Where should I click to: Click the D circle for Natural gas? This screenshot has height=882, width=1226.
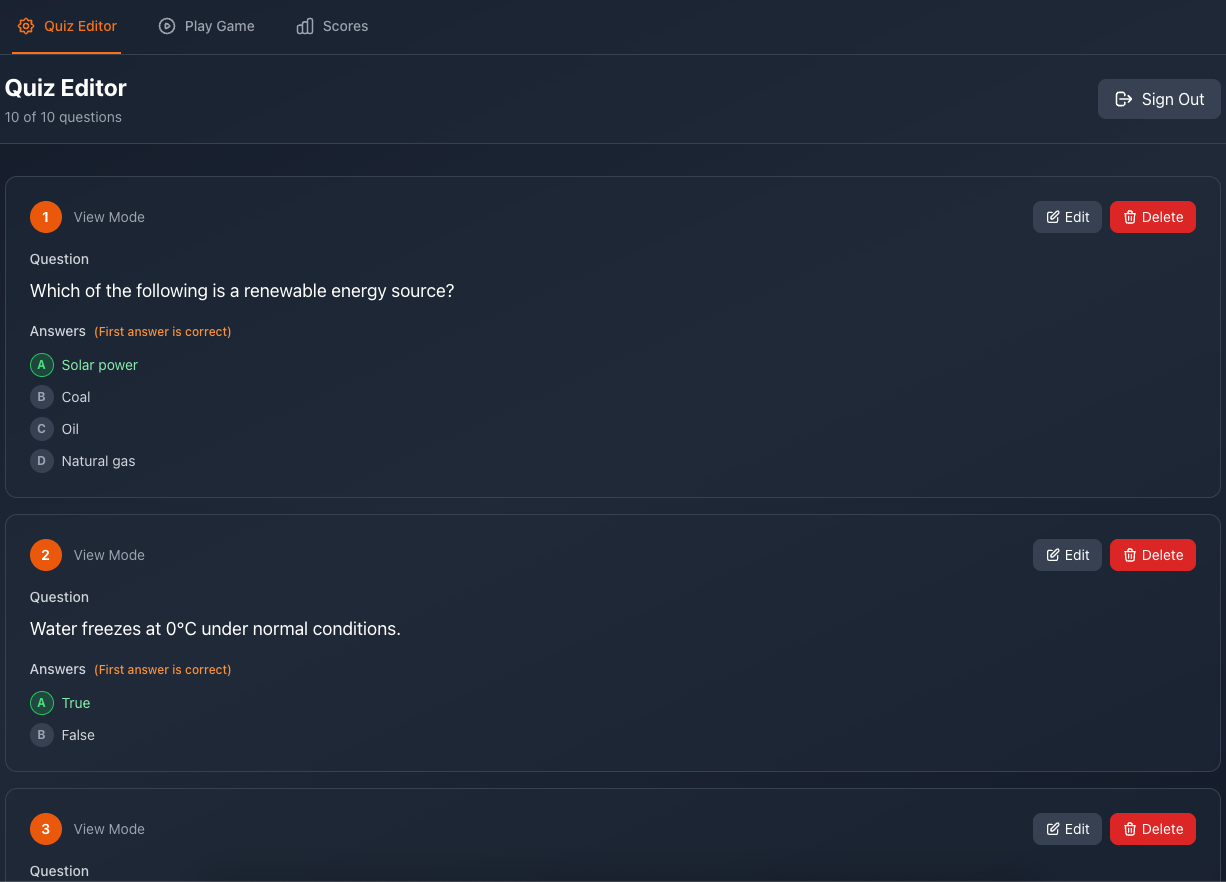41,461
